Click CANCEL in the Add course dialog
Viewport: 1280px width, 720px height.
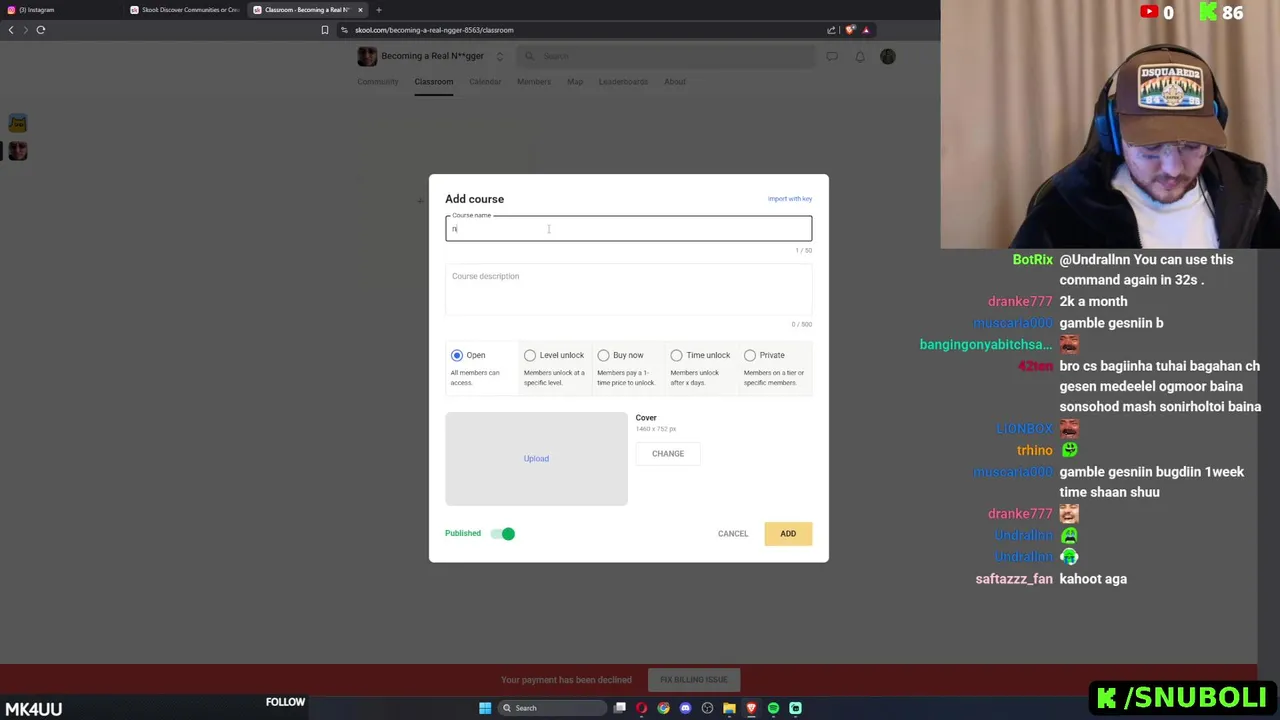pyautogui.click(x=733, y=534)
